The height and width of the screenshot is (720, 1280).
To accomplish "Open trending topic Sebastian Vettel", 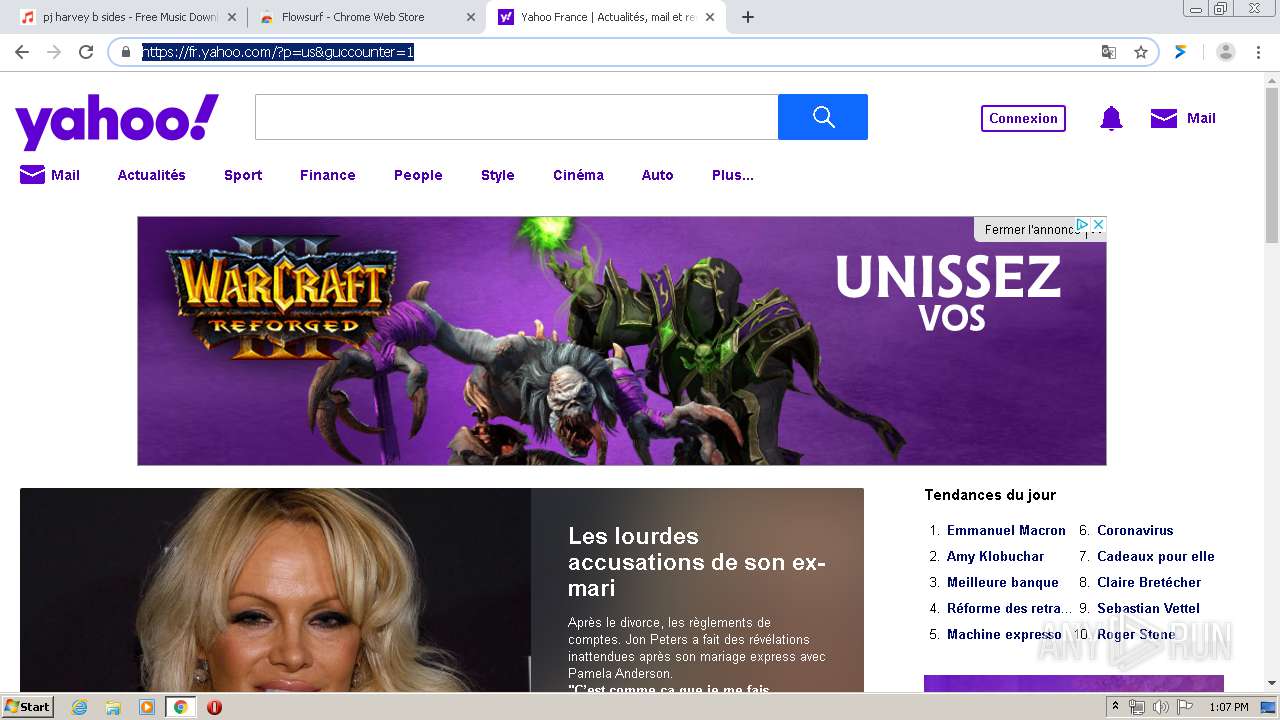I will pos(1148,608).
